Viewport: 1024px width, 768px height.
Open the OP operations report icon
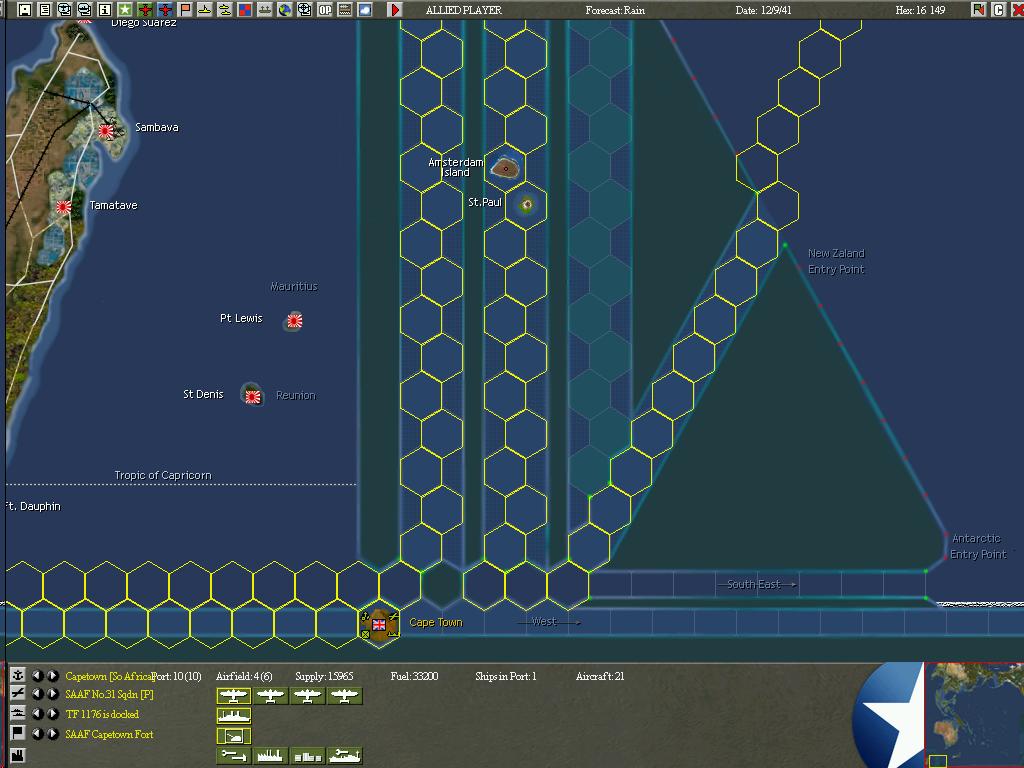click(x=325, y=10)
